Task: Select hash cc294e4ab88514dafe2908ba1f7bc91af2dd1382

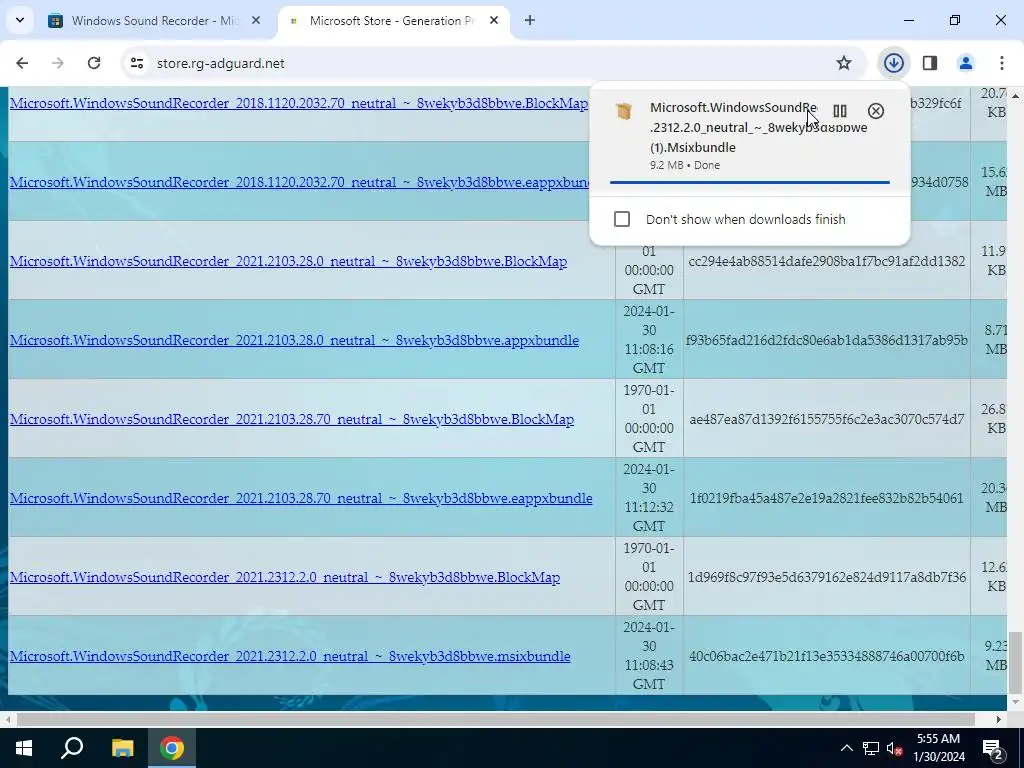Action: [827, 261]
